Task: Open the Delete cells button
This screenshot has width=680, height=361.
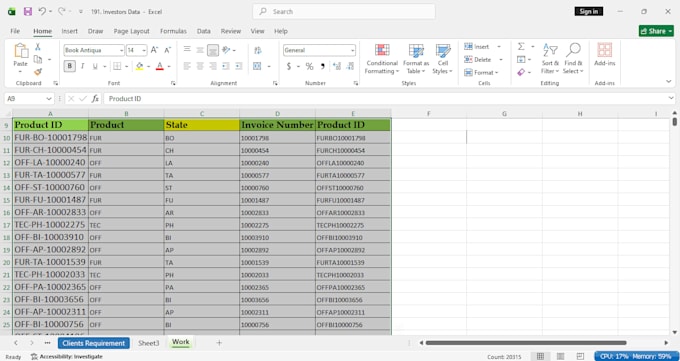Action: [x=478, y=59]
